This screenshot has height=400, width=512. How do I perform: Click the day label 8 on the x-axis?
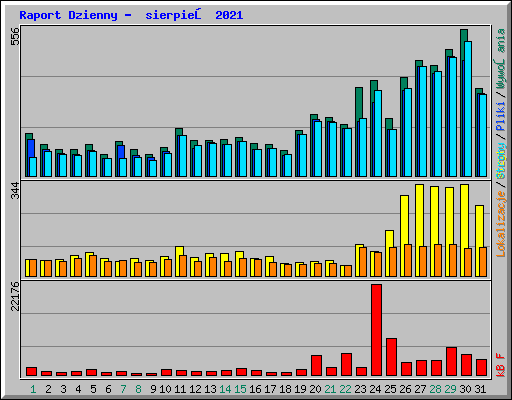click(138, 389)
